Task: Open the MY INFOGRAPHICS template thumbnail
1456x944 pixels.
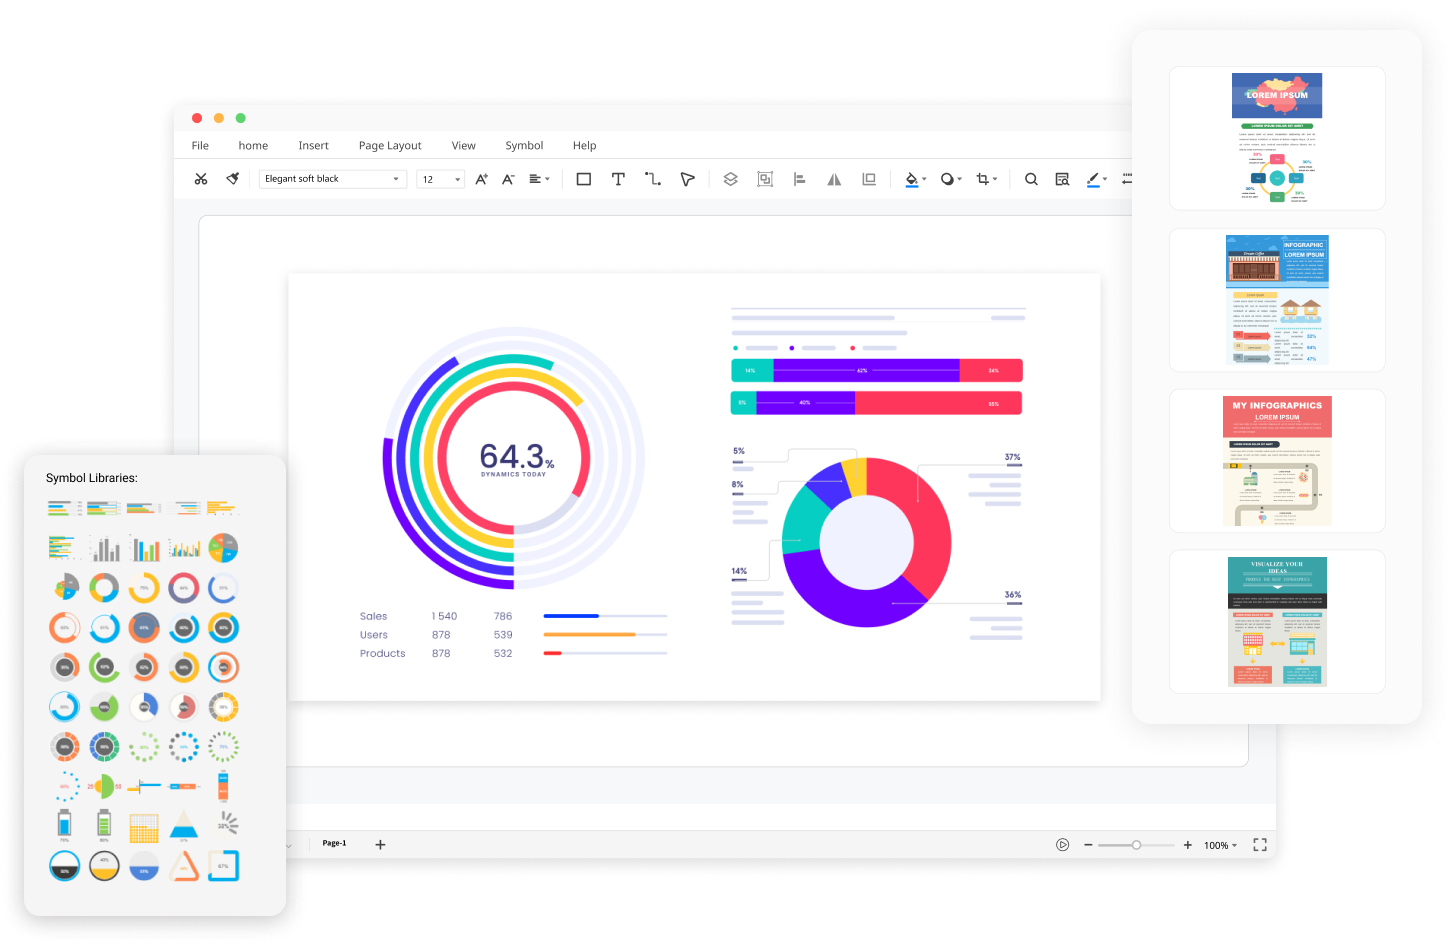Action: click(1277, 461)
